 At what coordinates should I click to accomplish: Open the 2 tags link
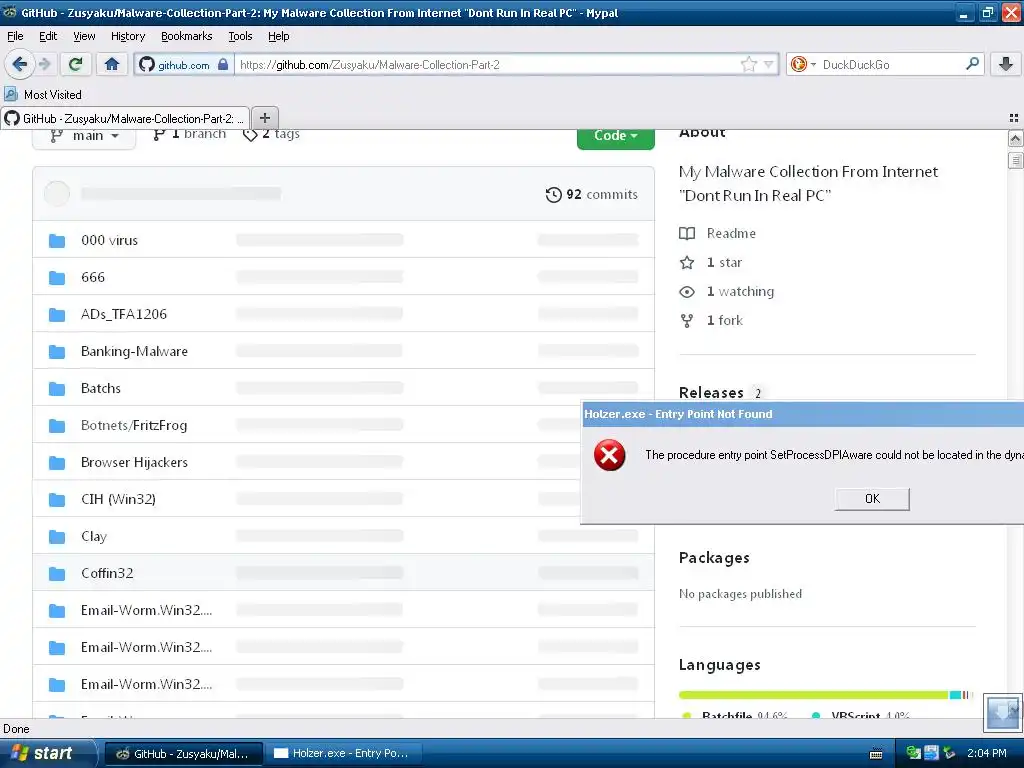(x=271, y=134)
